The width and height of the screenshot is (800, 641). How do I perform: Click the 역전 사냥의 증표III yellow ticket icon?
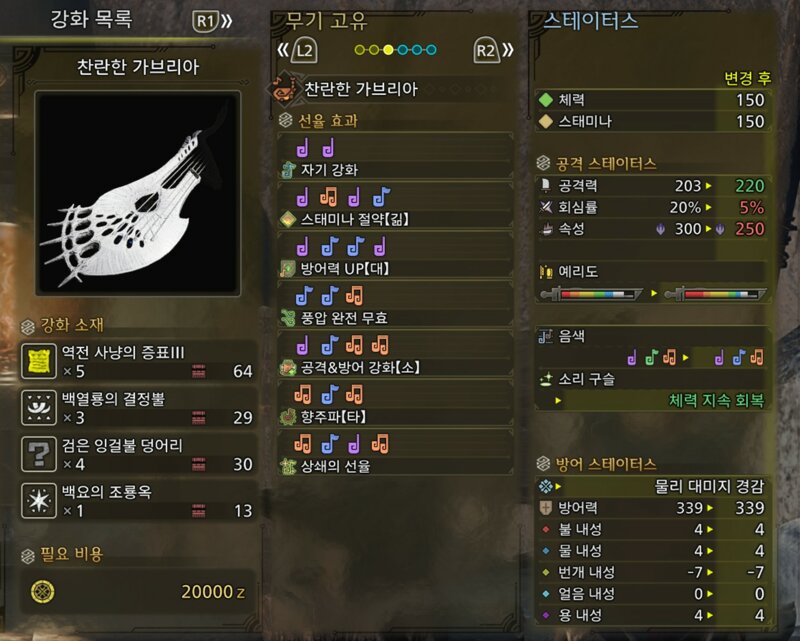click(39, 361)
